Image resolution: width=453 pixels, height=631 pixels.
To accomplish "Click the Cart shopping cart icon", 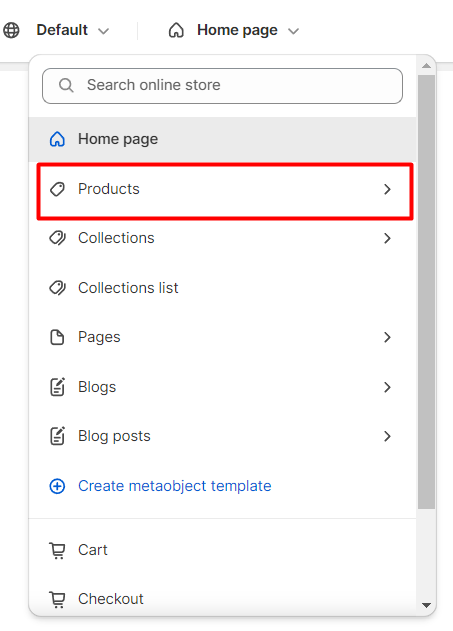I will coord(57,550).
